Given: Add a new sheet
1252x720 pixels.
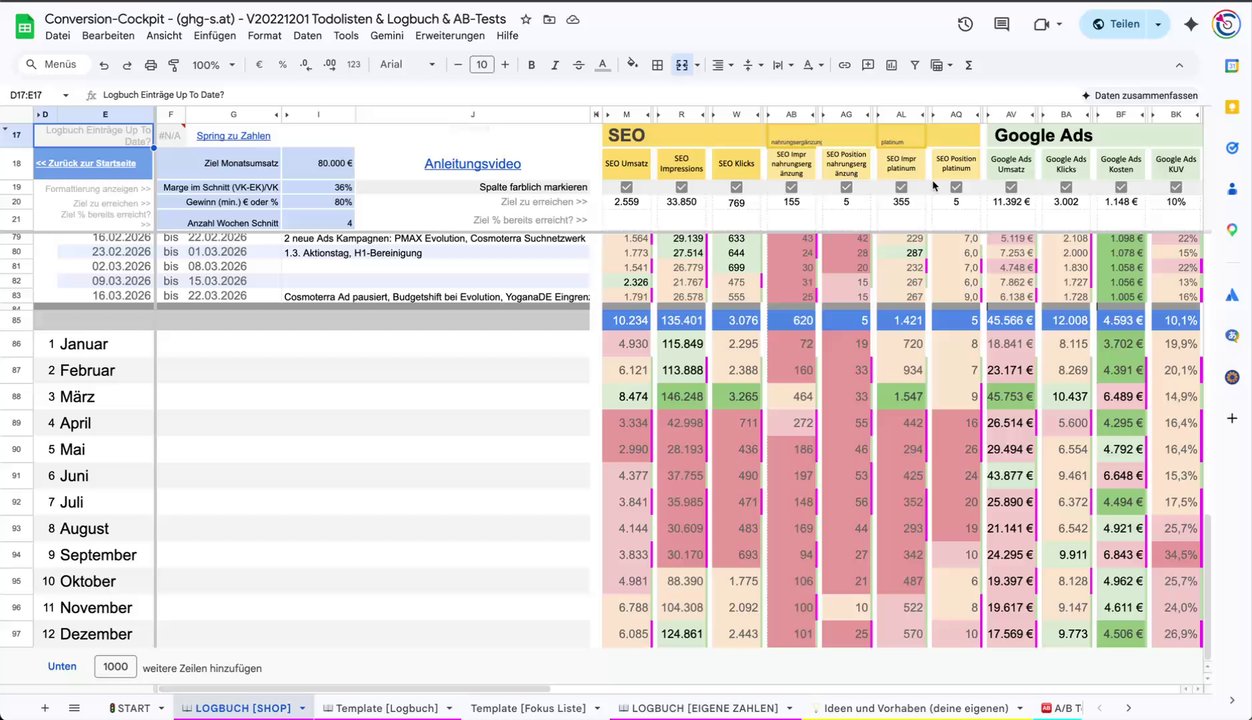Looking at the screenshot, I should pos(44,708).
